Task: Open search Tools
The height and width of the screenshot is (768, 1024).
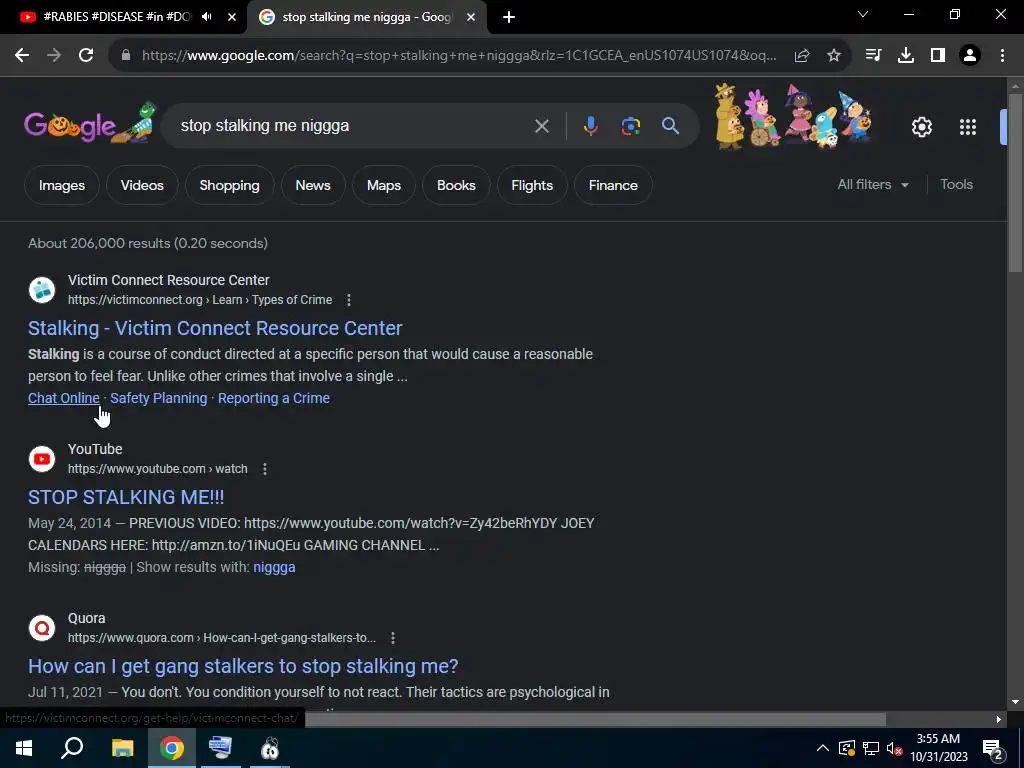Action: tap(957, 185)
